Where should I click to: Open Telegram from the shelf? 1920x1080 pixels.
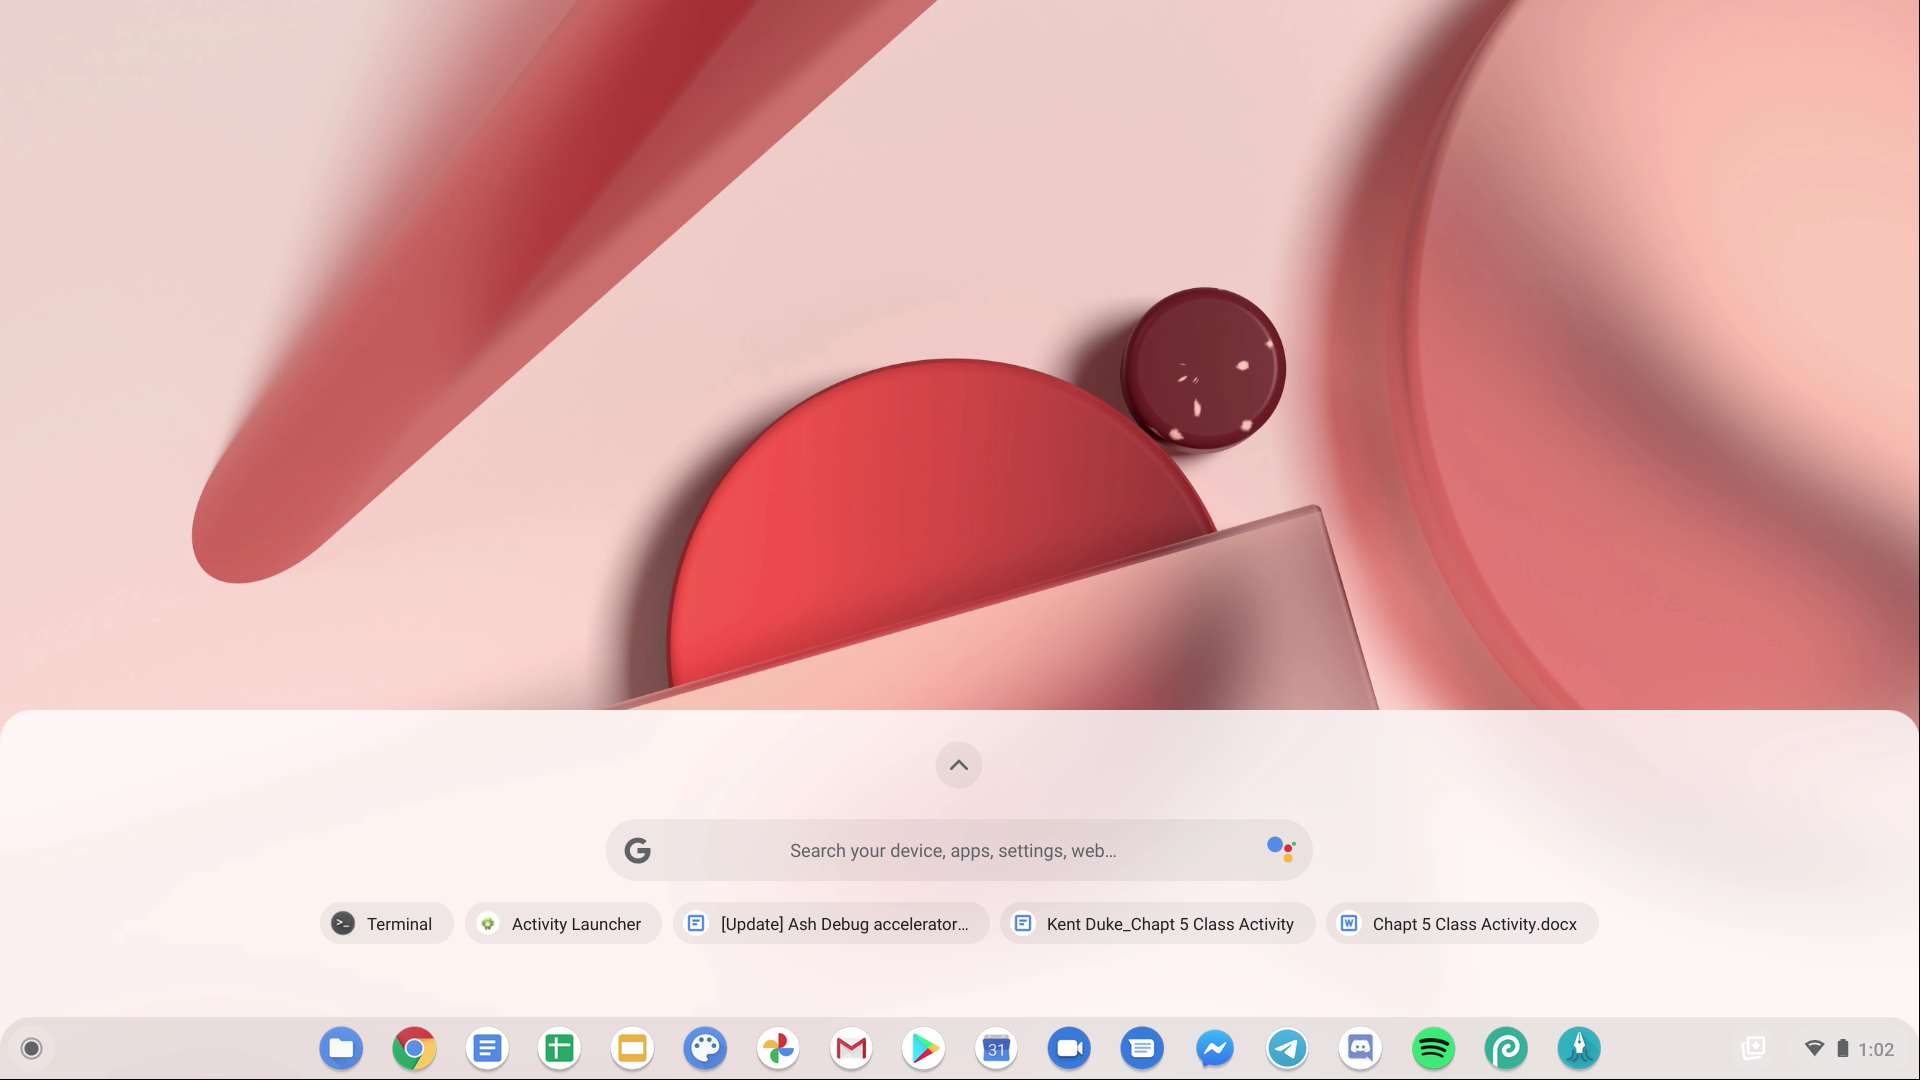(x=1287, y=1047)
